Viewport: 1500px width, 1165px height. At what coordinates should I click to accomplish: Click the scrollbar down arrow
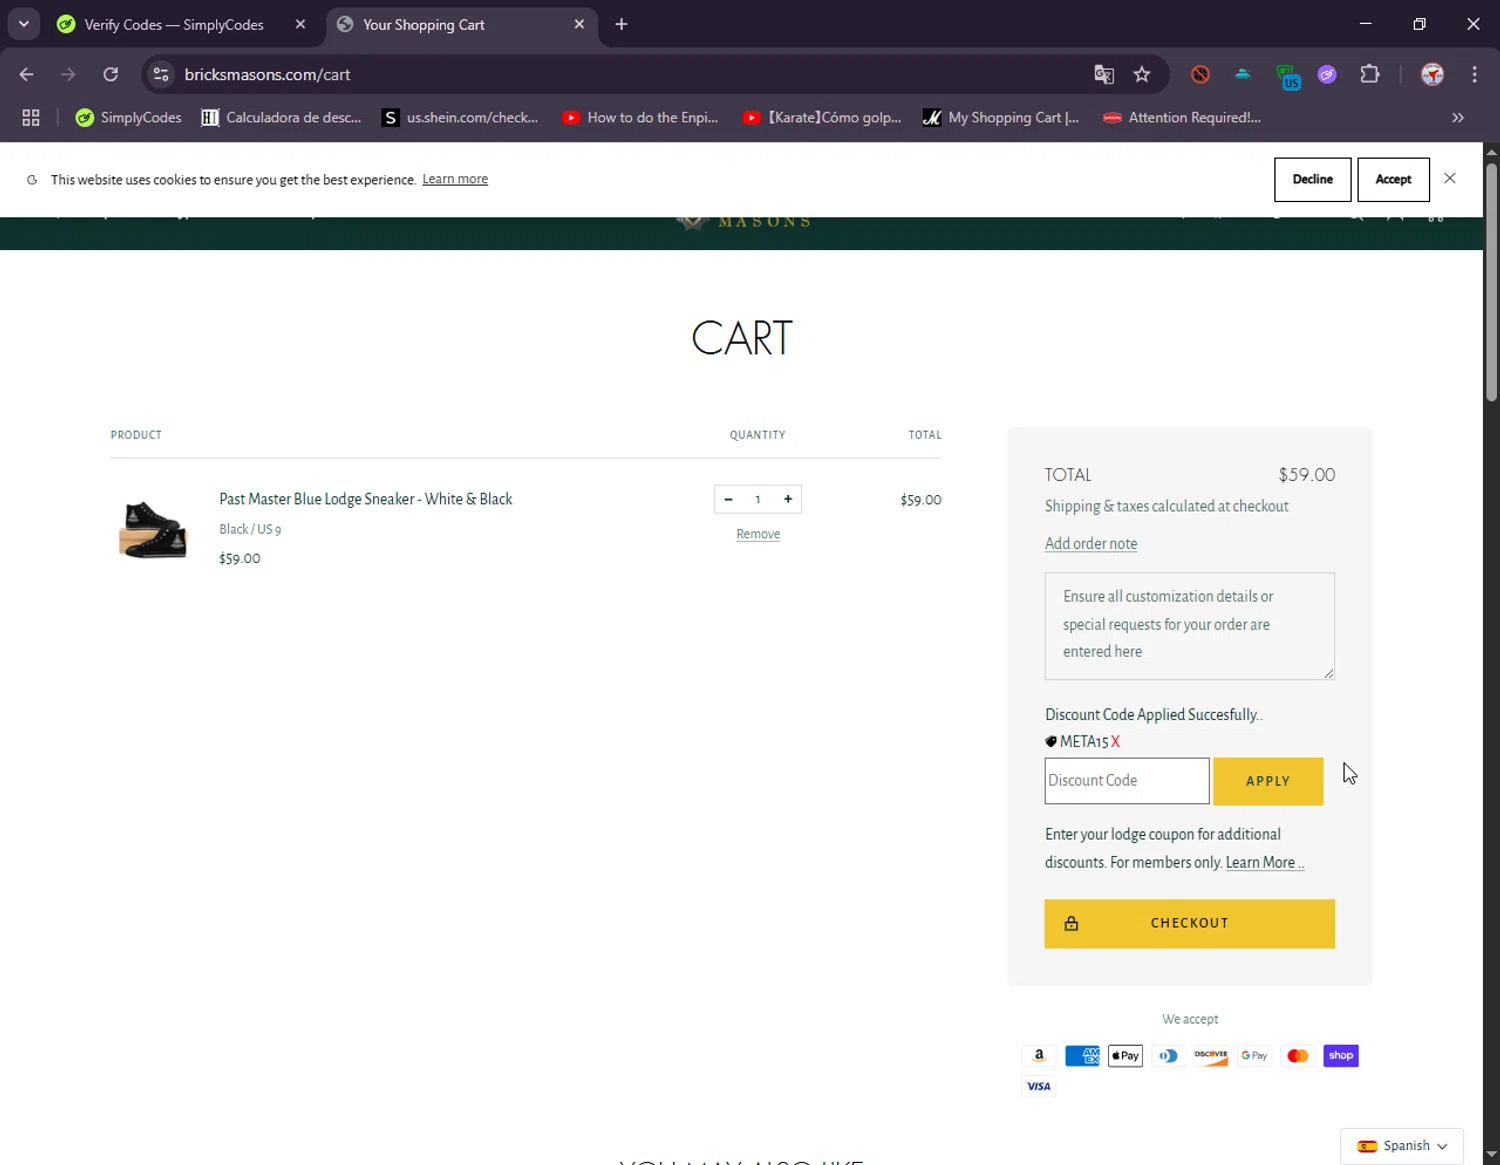pyautogui.click(x=1491, y=1155)
